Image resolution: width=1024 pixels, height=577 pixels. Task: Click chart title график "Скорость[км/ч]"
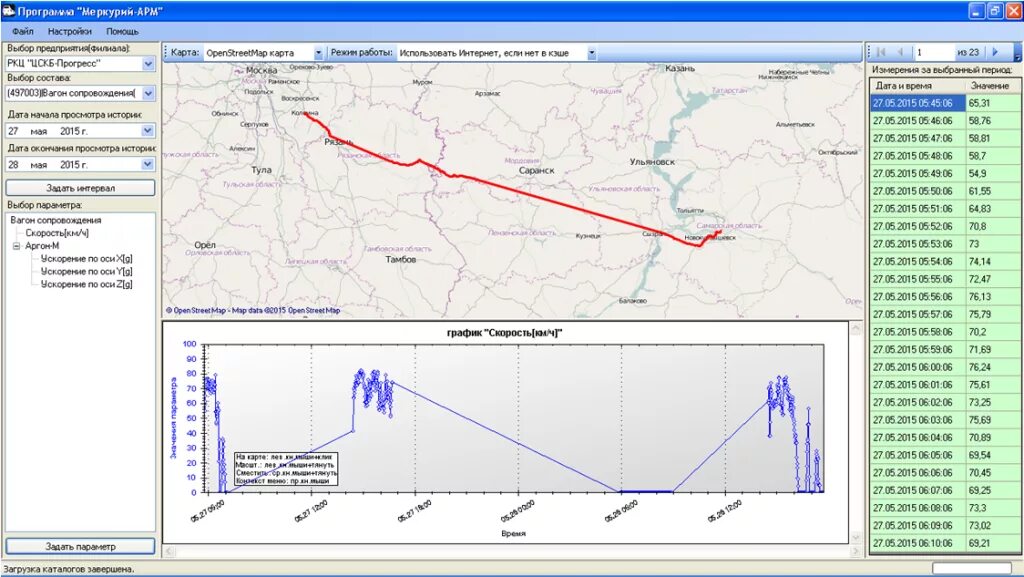(x=505, y=333)
